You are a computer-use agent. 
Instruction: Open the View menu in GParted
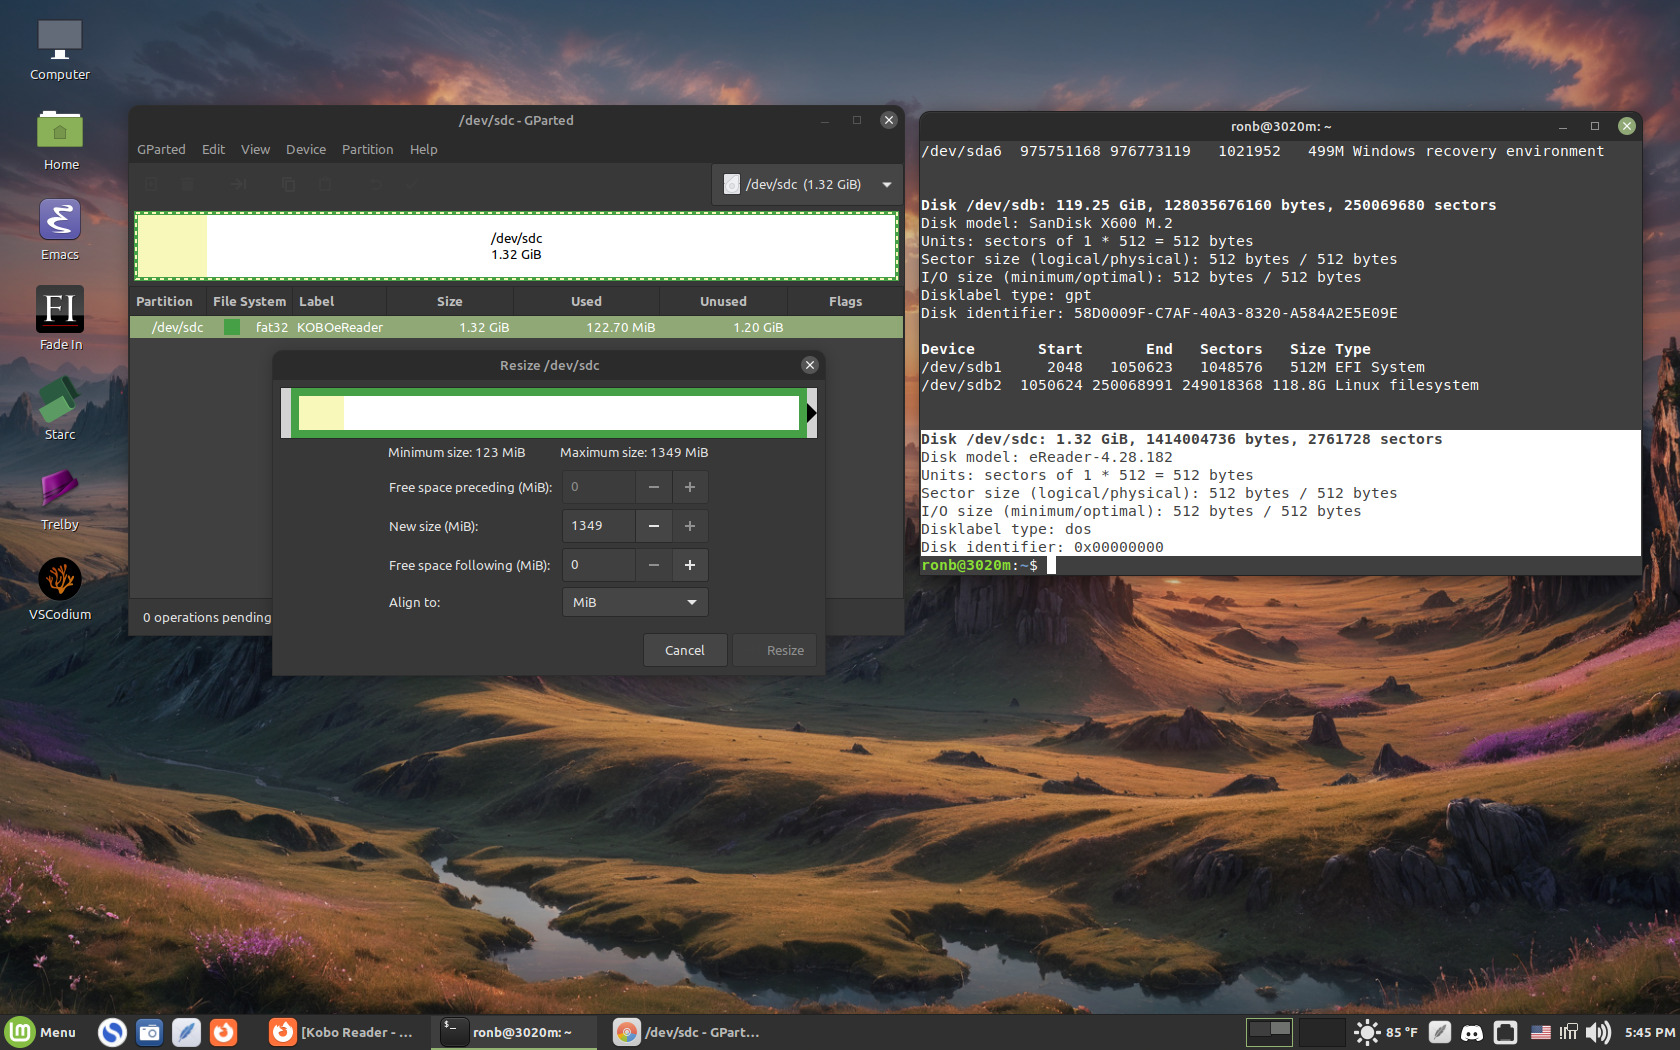pos(255,149)
